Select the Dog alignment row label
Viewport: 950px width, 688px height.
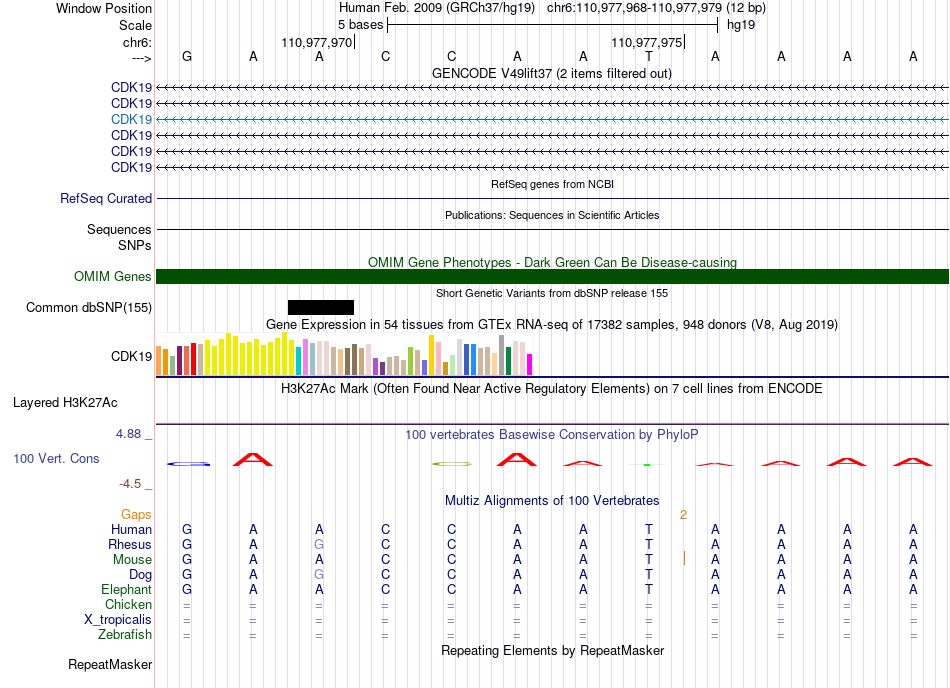(x=140, y=574)
